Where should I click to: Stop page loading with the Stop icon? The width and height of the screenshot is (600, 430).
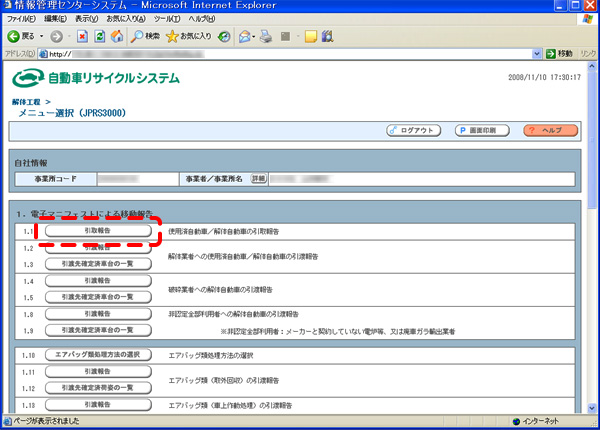click(x=82, y=36)
